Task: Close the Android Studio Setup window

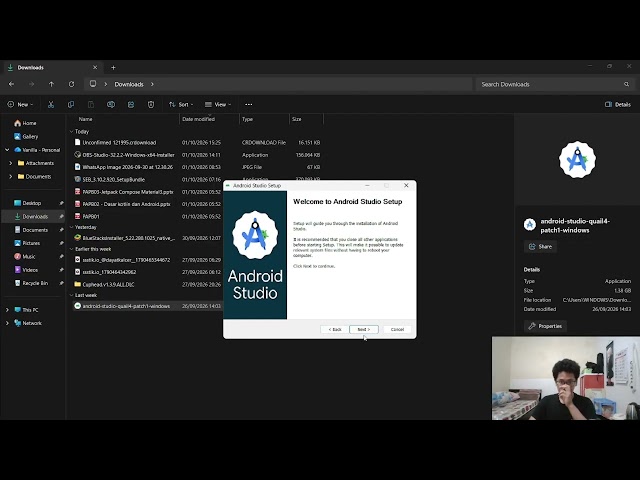Action: click(x=406, y=185)
